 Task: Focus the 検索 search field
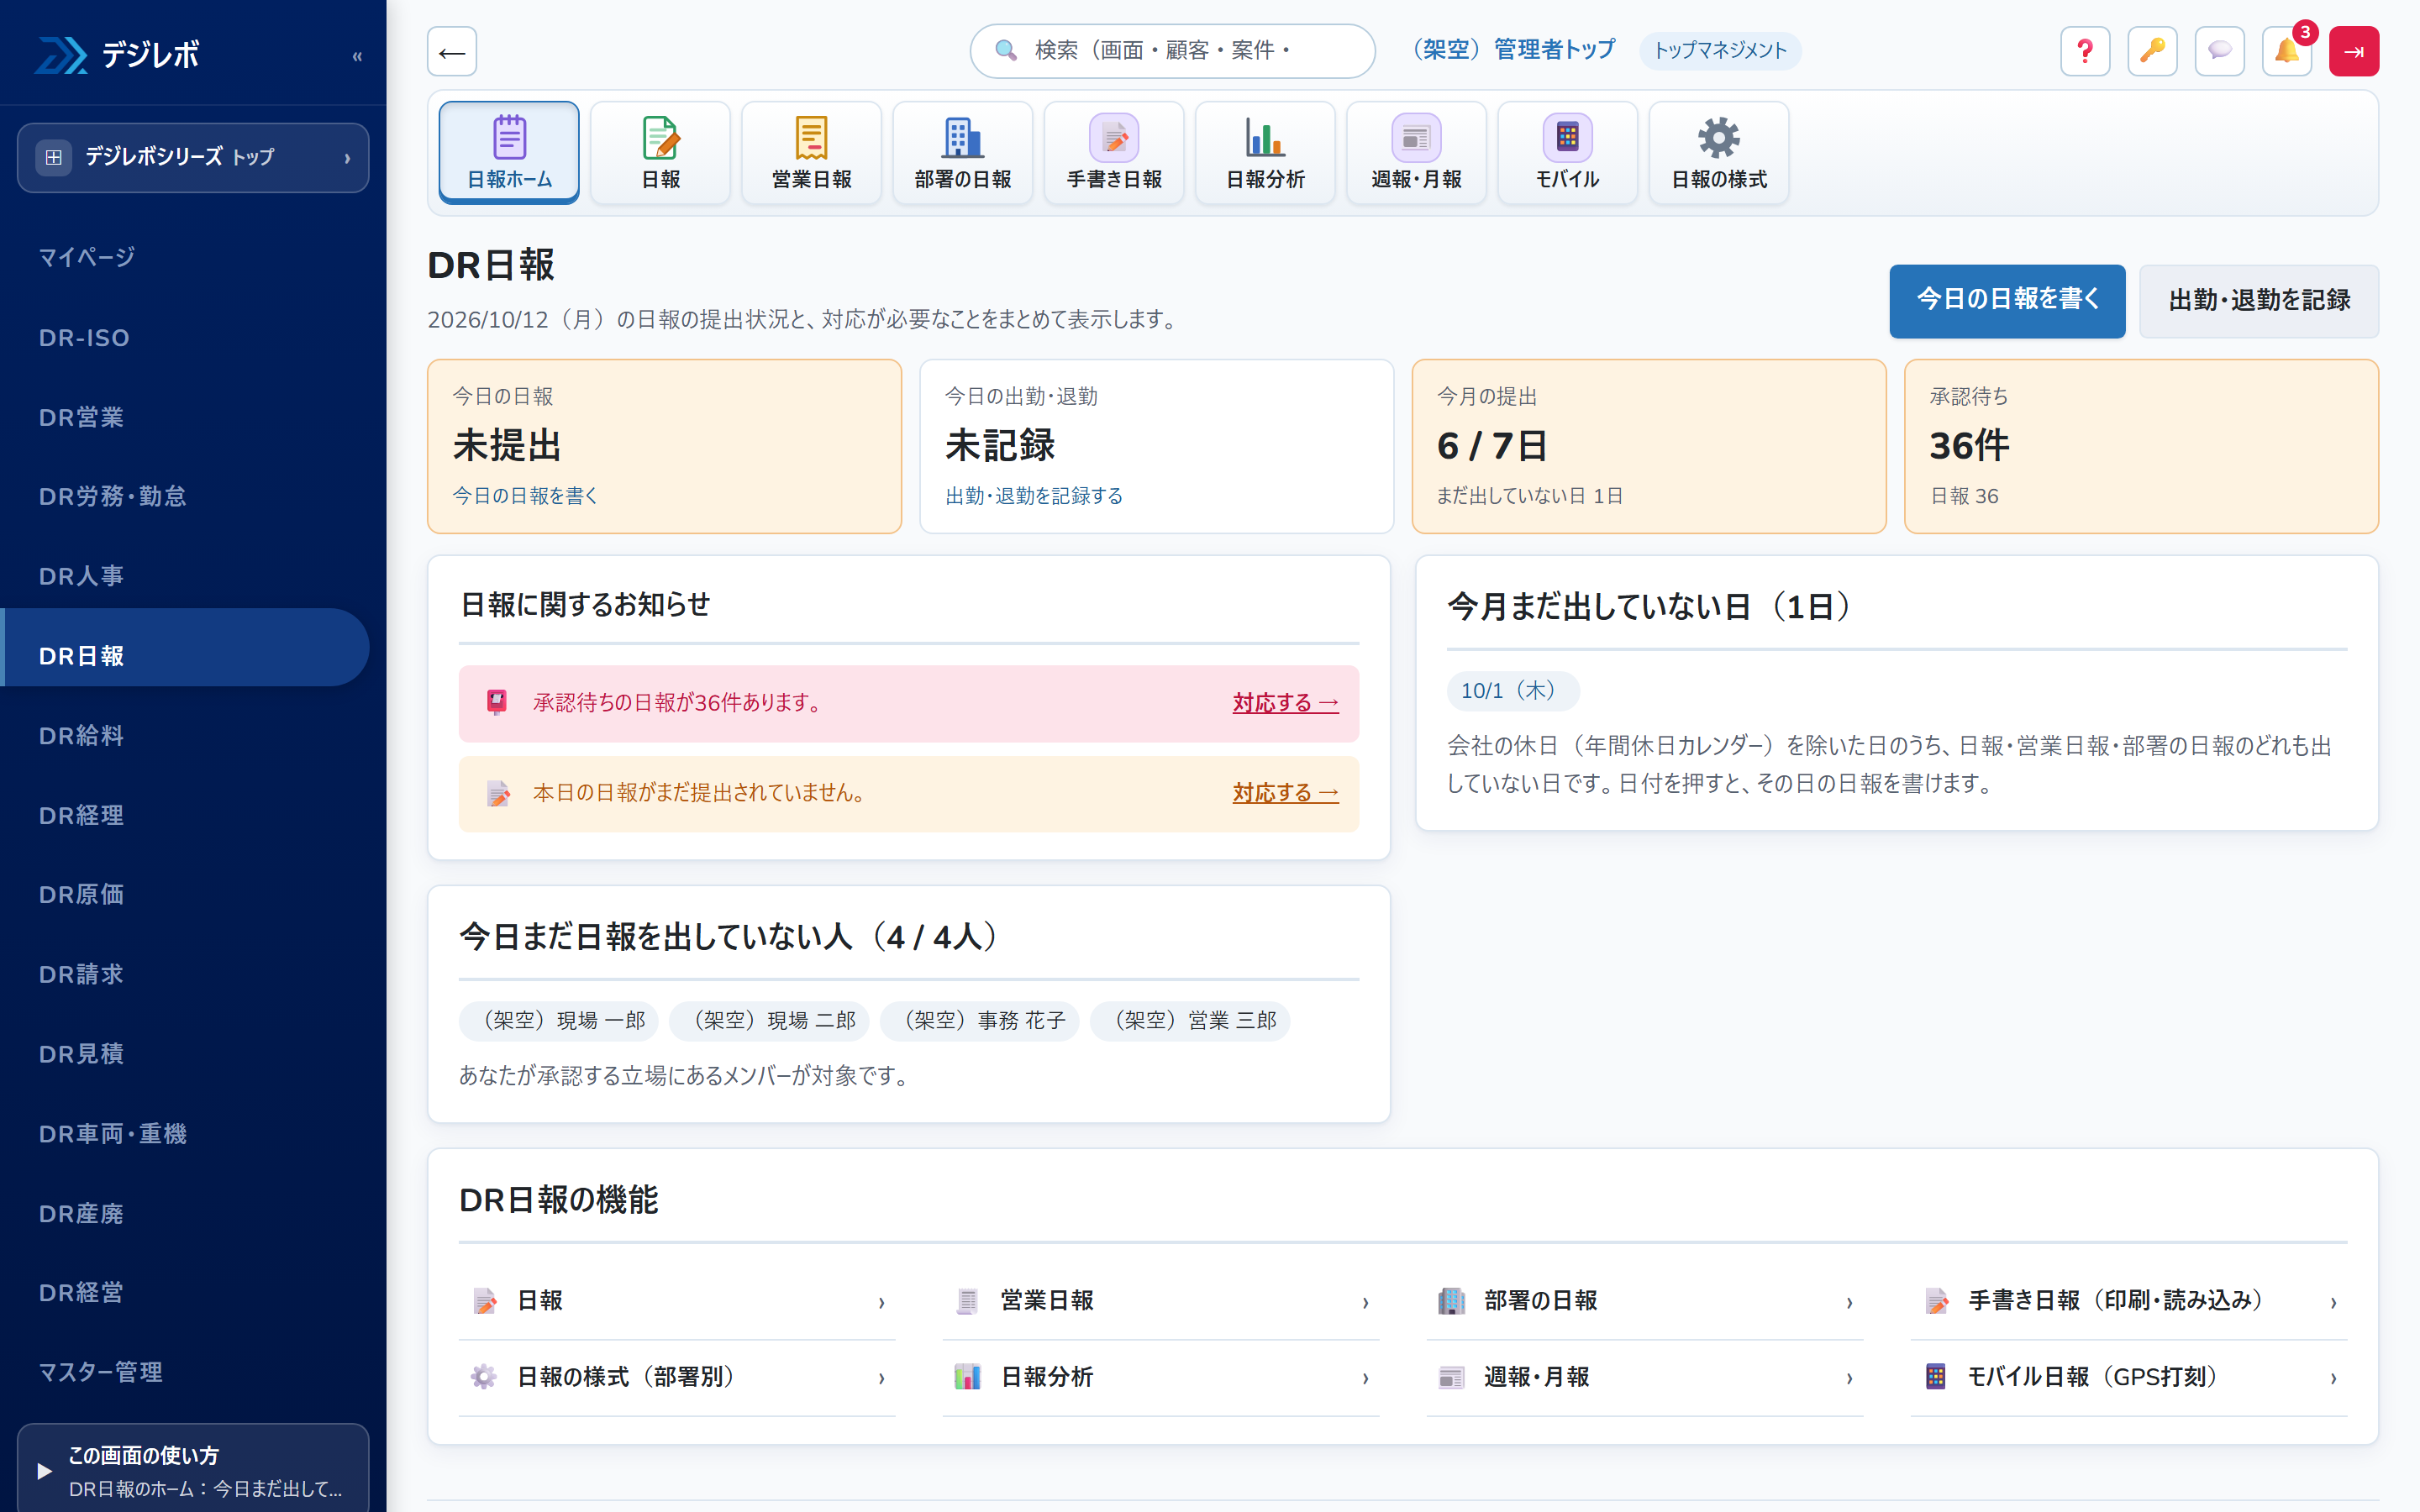[1172, 51]
